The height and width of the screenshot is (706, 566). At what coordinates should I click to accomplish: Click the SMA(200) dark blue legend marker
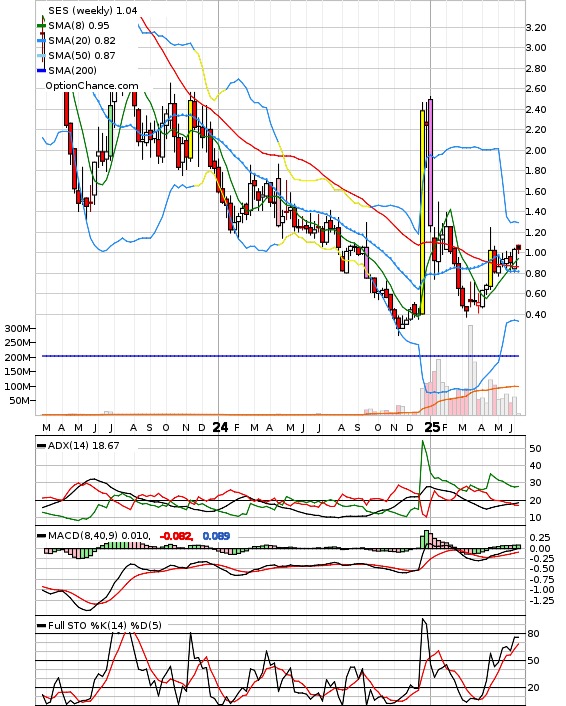pyautogui.click(x=41, y=70)
